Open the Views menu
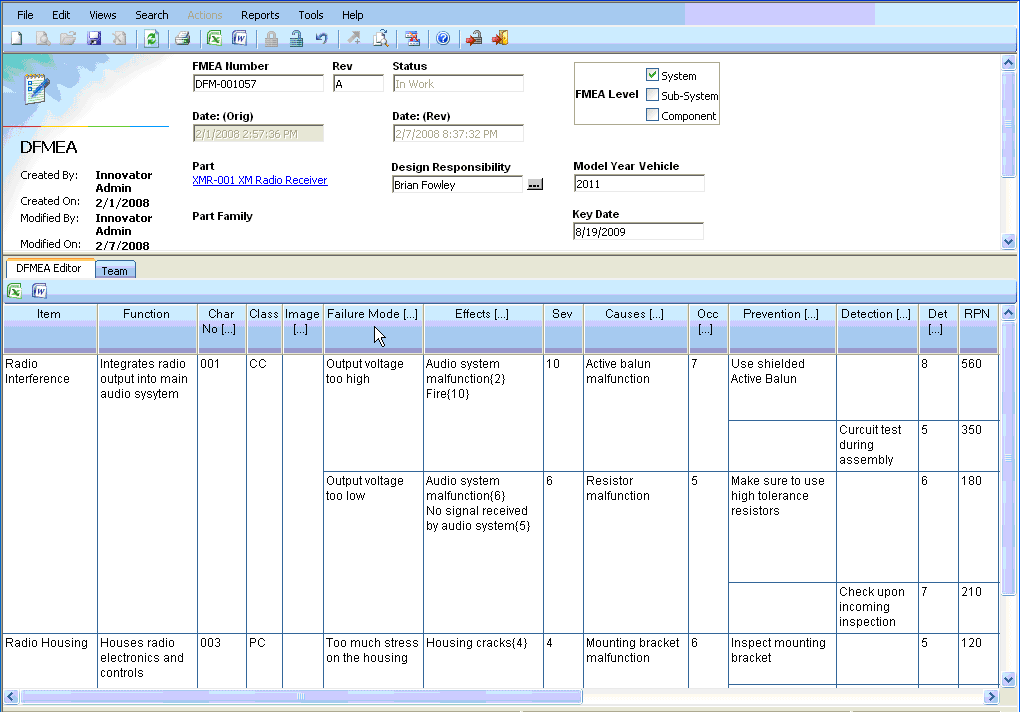Viewport: 1023px width, 713px height. click(103, 15)
